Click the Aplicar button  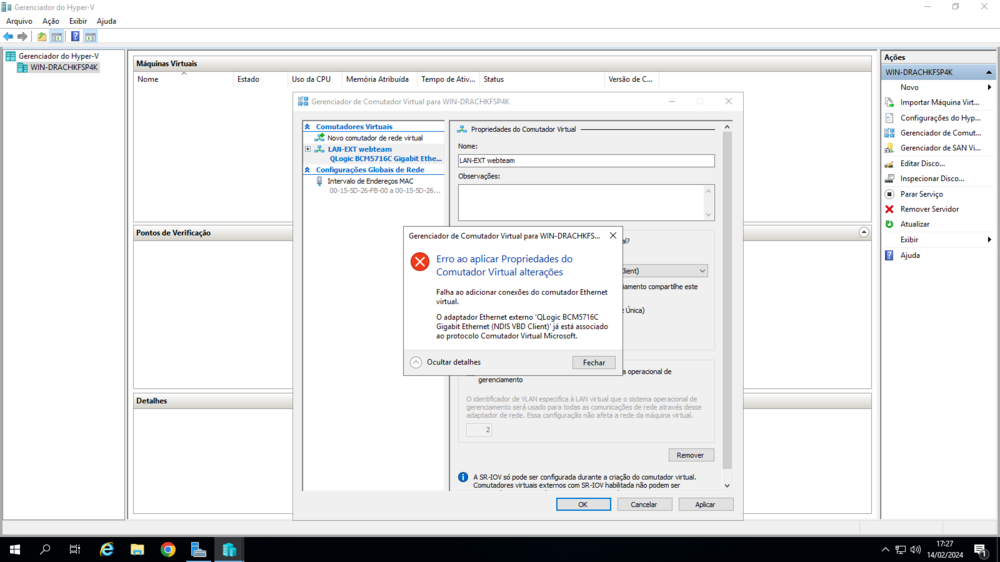pos(705,504)
